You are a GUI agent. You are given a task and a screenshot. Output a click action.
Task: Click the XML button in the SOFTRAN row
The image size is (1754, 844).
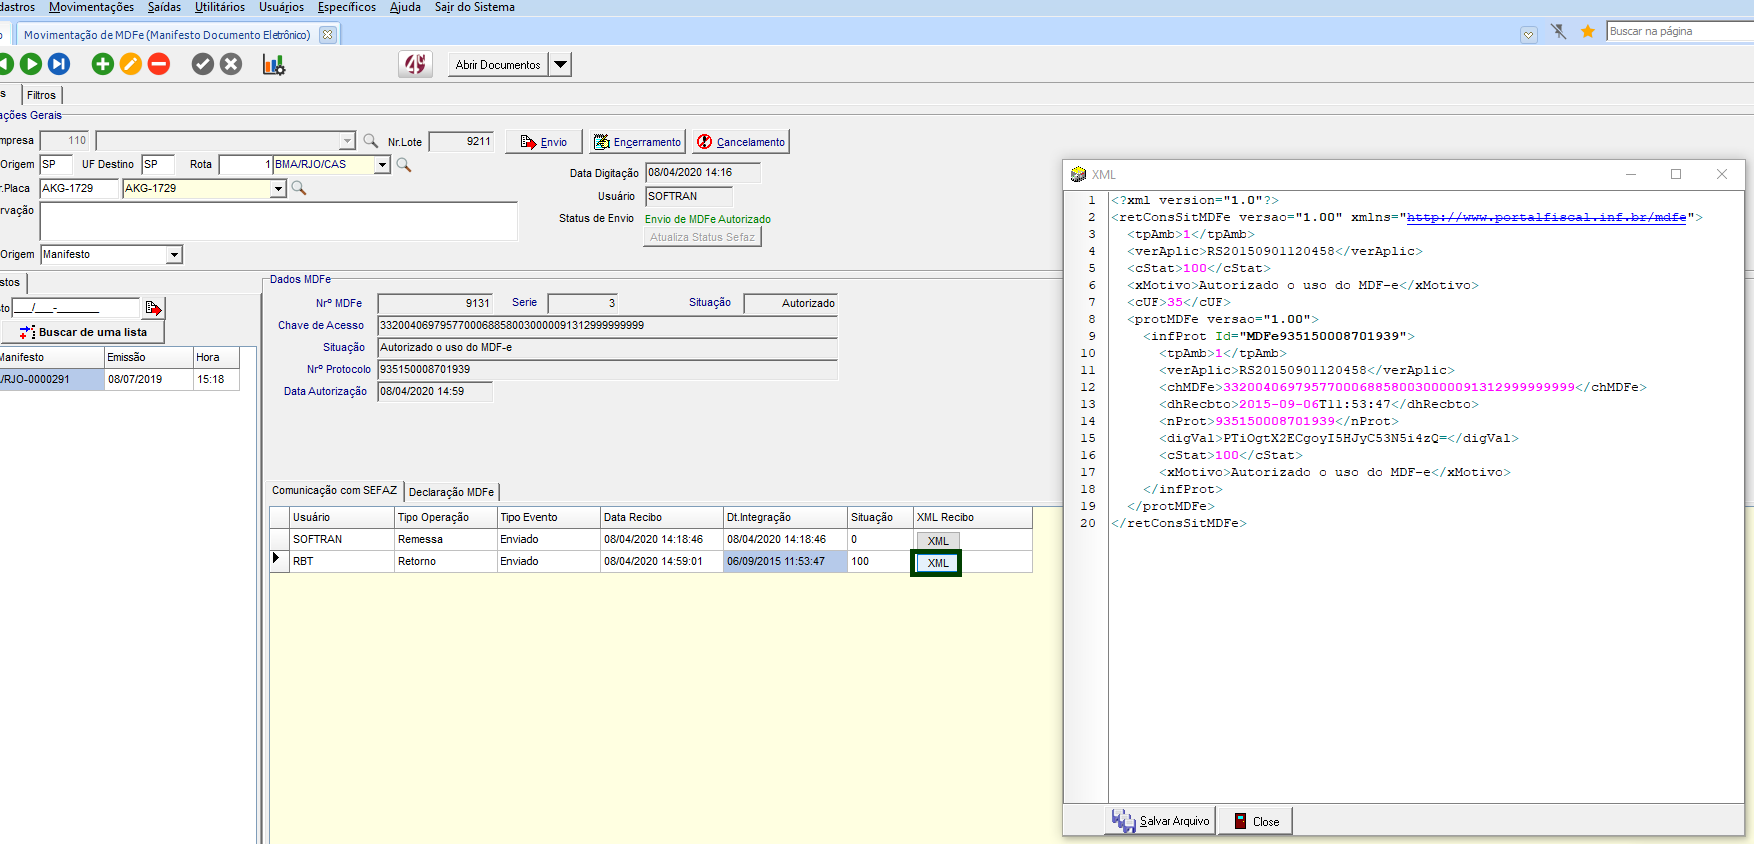point(938,541)
